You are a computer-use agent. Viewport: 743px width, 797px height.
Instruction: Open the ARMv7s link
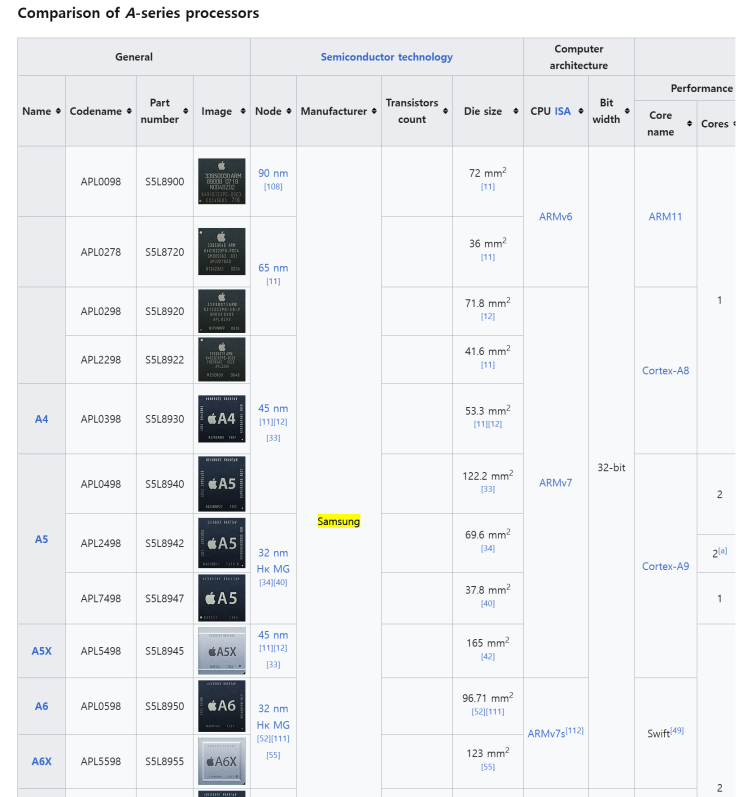coord(546,734)
